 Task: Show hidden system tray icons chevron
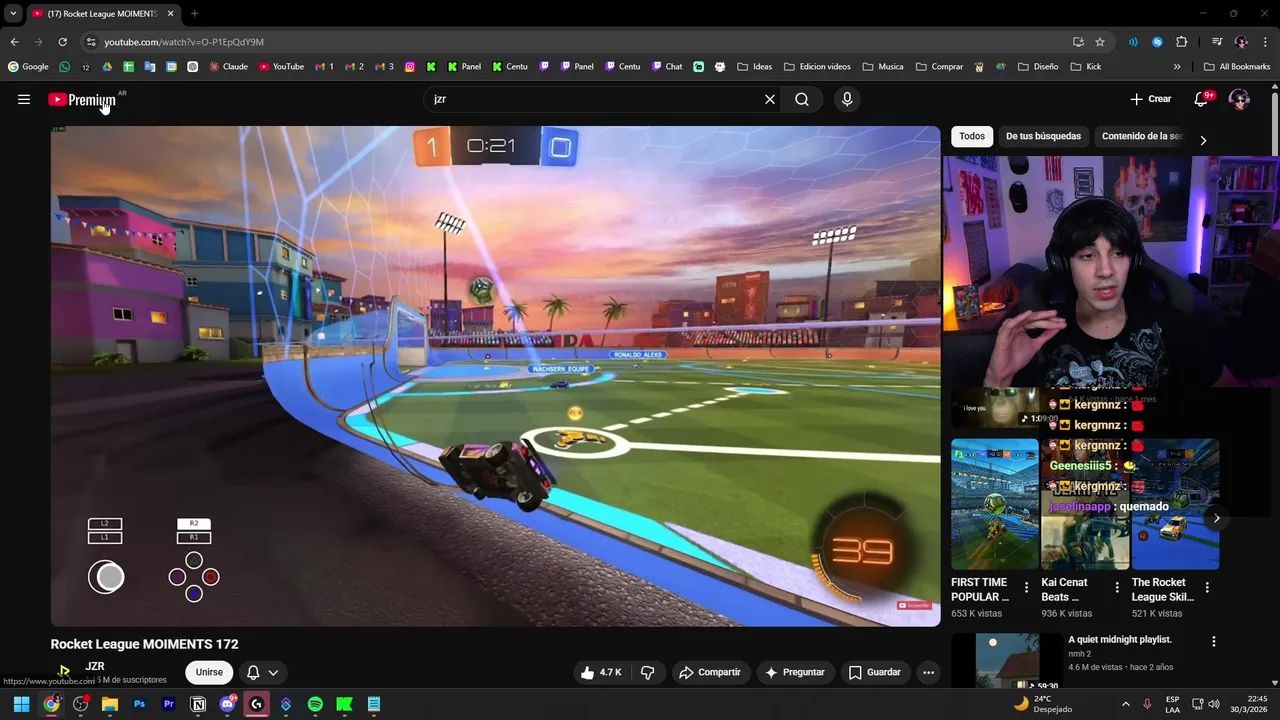(x=1126, y=704)
